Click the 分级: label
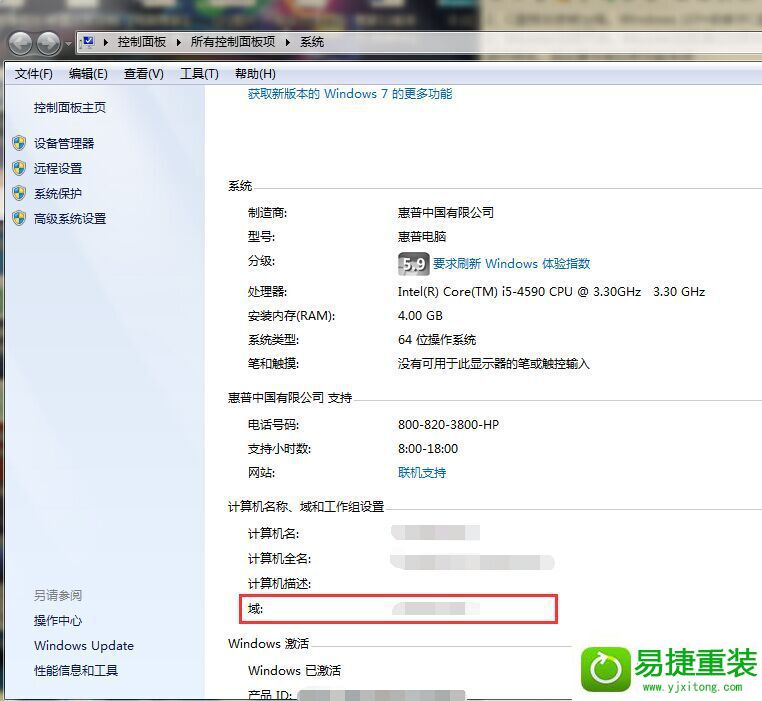762x701 pixels. point(261,261)
